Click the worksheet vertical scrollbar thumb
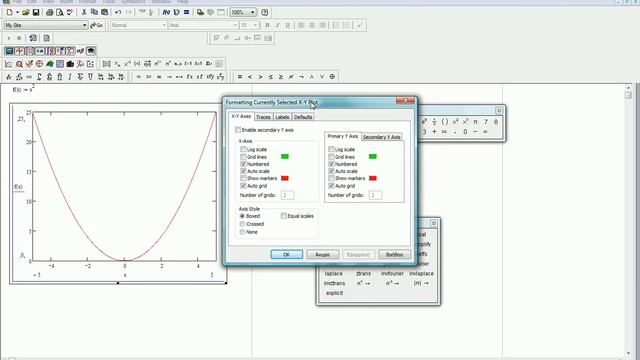 [628, 95]
